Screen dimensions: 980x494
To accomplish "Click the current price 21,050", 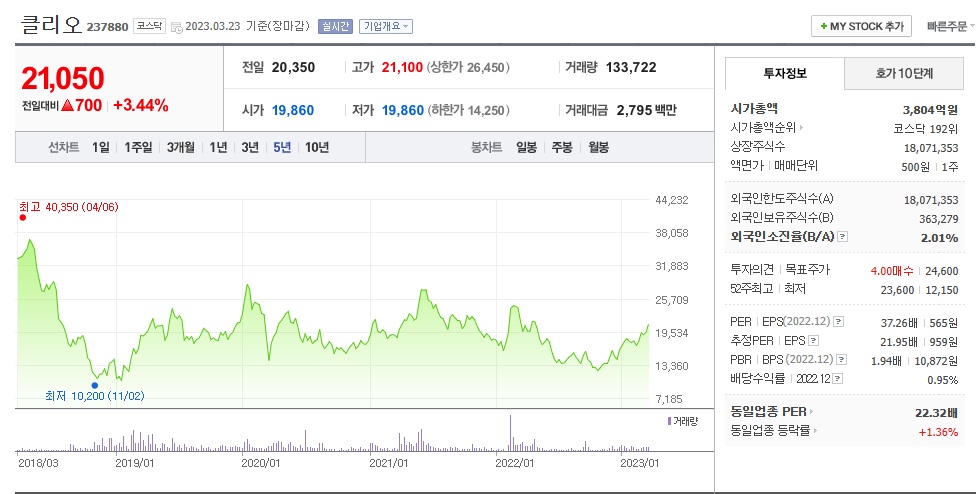I will (62, 79).
